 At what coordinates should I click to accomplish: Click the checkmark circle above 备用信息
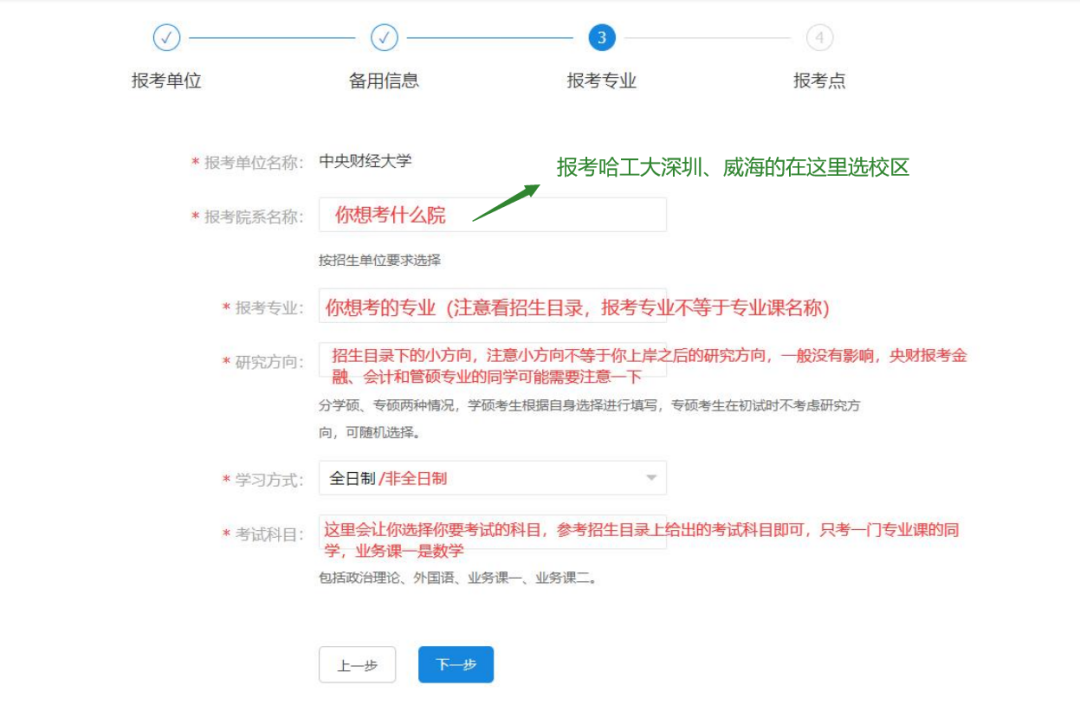tap(384, 37)
